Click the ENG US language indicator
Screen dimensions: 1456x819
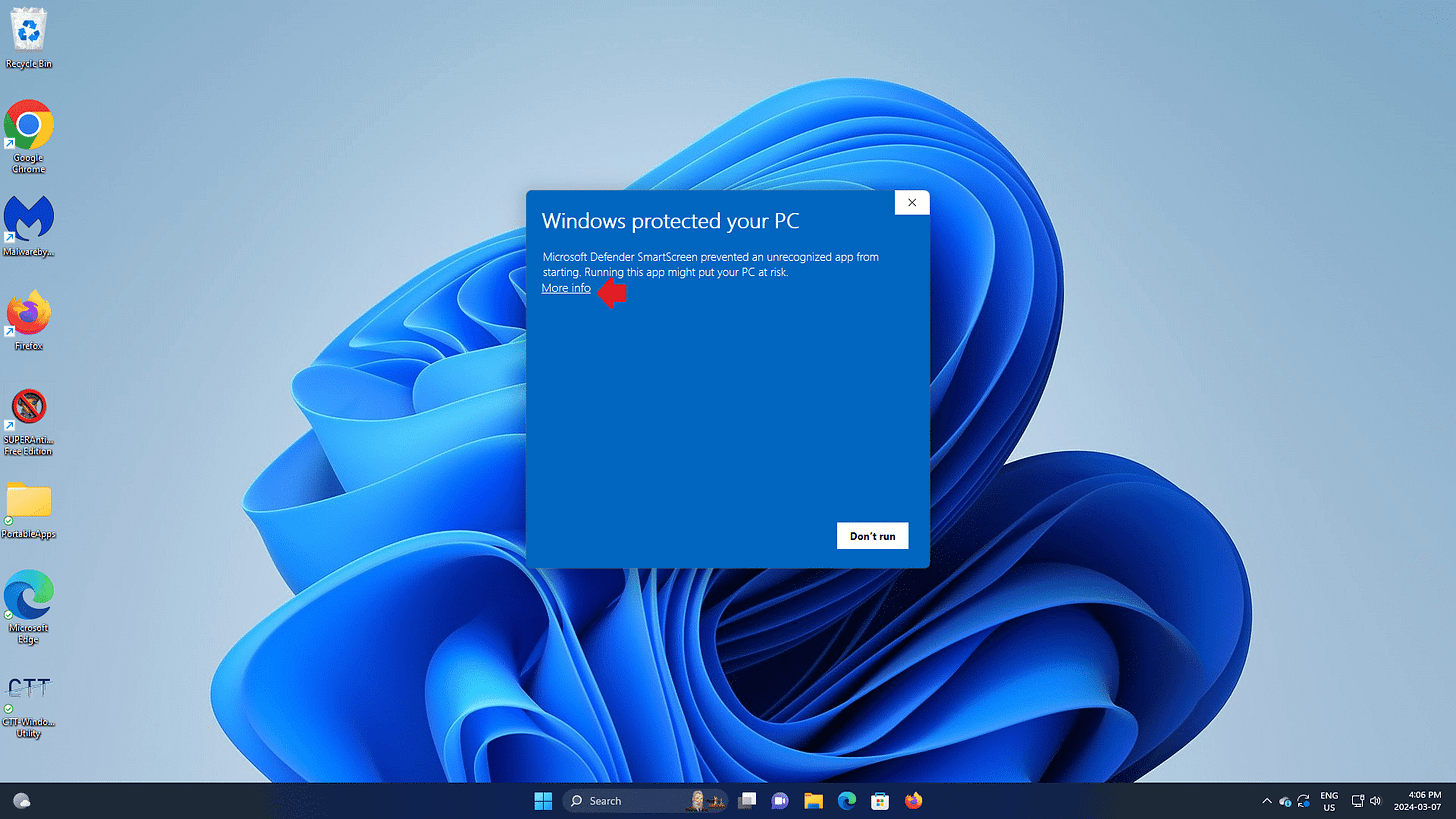(1329, 800)
